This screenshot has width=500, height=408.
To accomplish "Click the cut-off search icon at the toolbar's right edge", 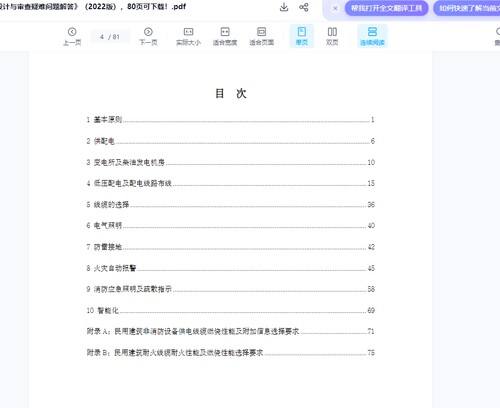I will [x=497, y=36].
